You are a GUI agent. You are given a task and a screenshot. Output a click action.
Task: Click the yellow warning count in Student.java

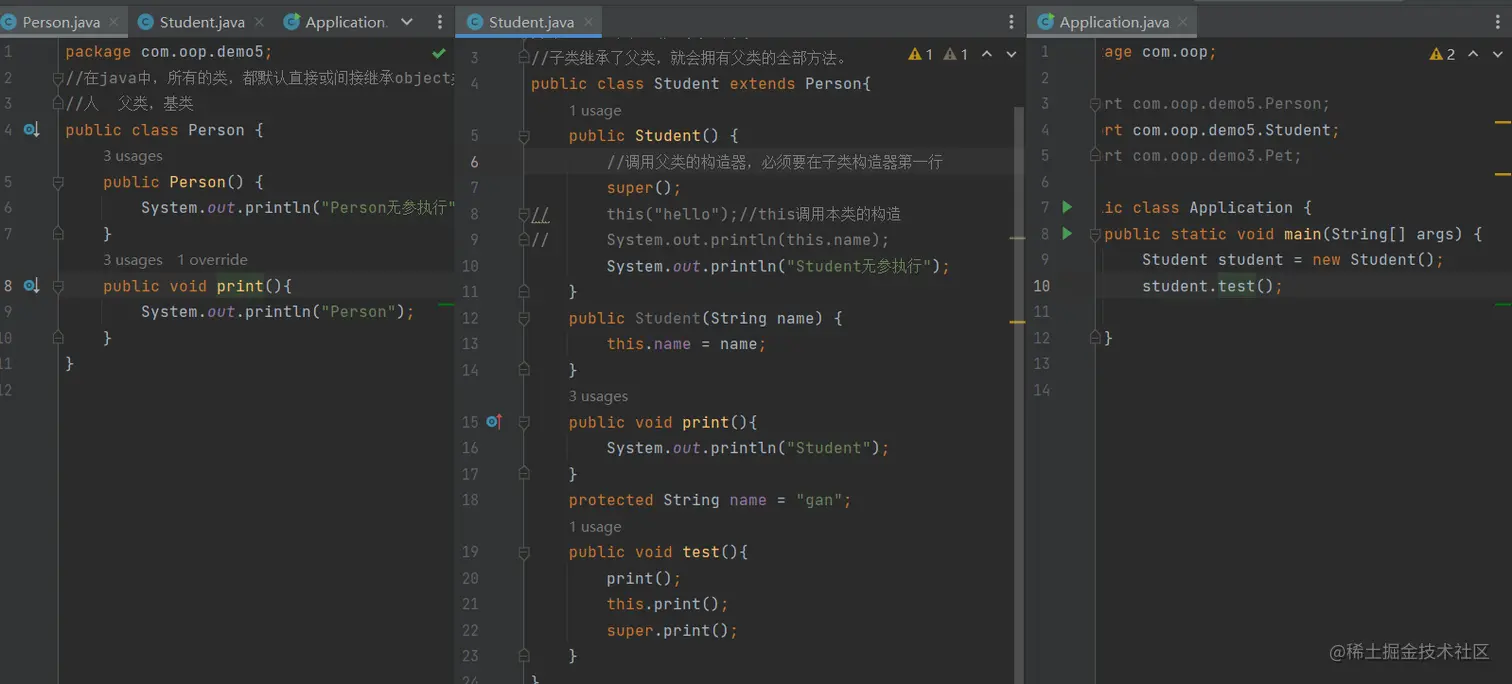tap(920, 54)
